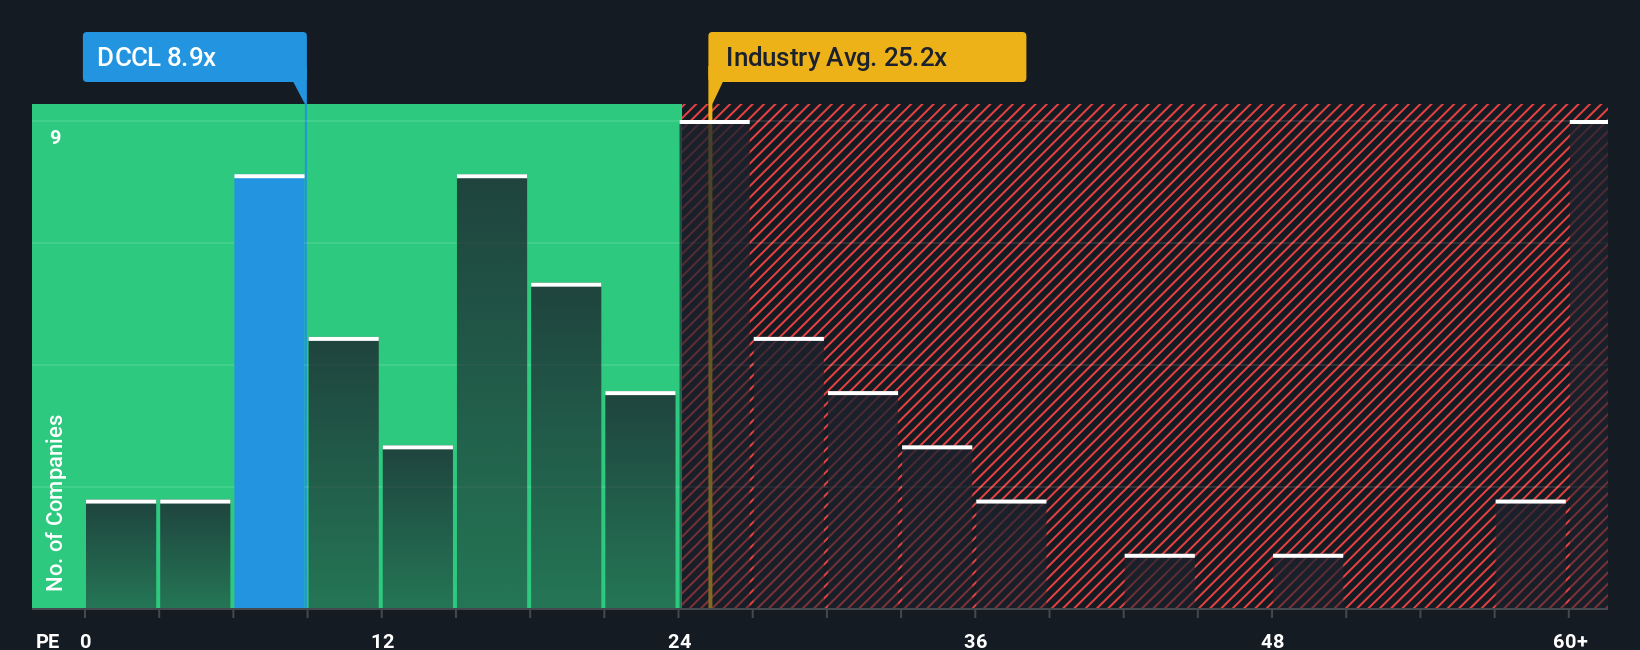Click the short bar just before PE 48
This screenshot has height=650, width=1640.
(x=1159, y=581)
